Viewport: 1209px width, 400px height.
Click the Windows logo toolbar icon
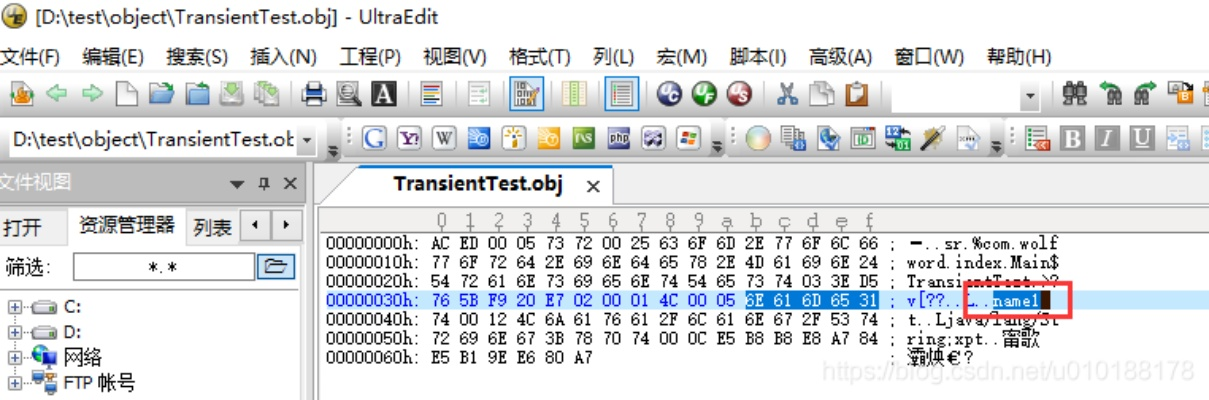pos(688,138)
